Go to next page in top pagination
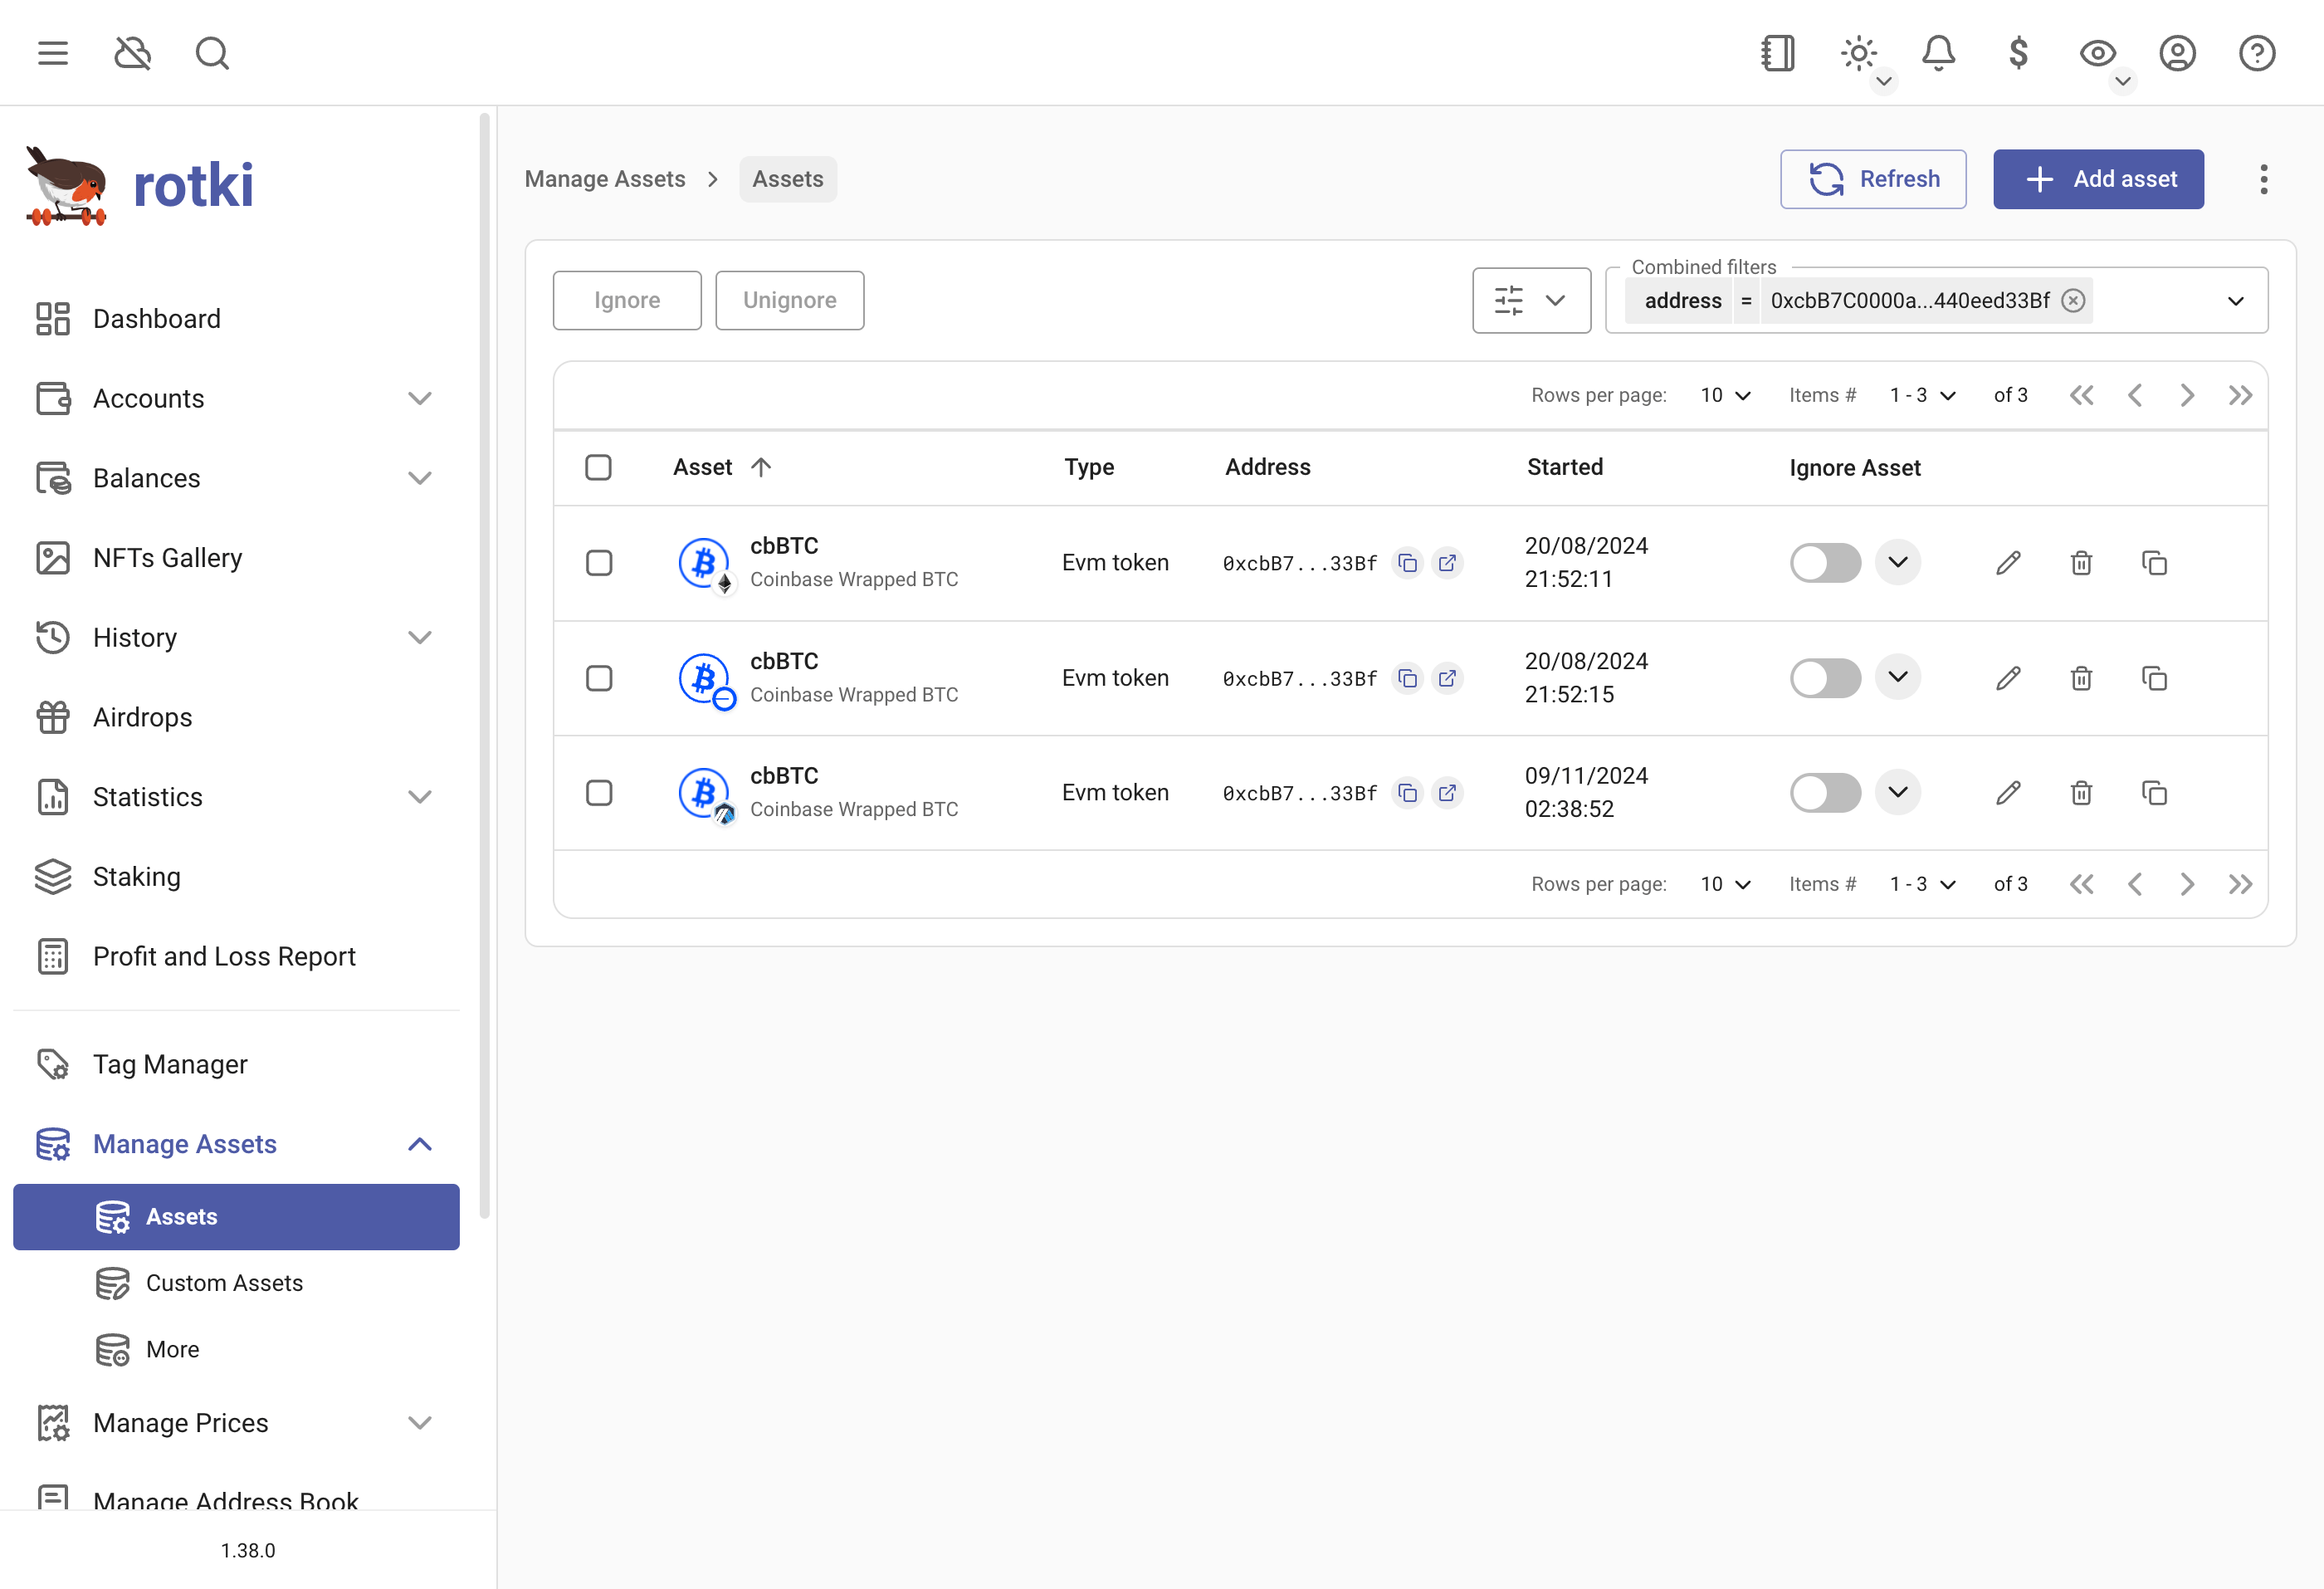 click(2187, 395)
